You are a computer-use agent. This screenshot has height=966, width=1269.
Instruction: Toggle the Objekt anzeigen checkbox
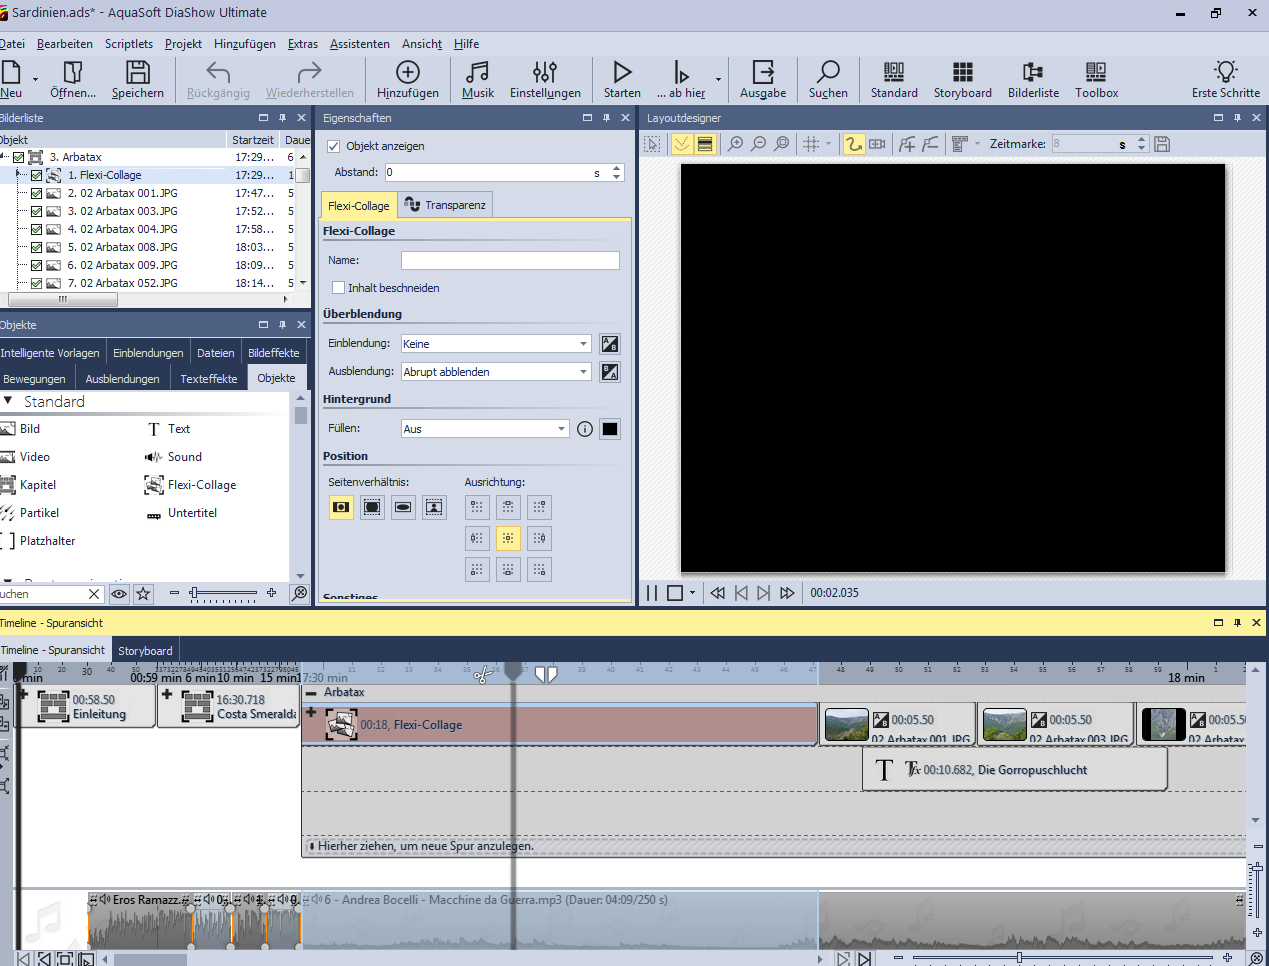click(334, 146)
